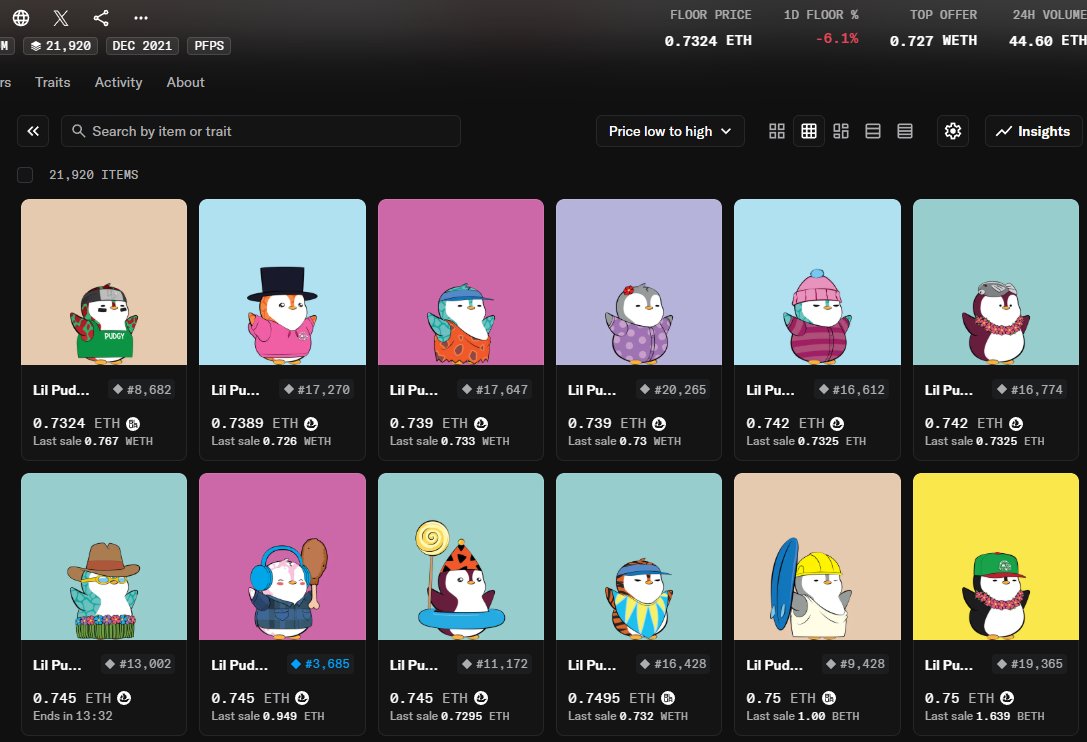Click 'Last sale 0.949 ETH' text
1087x742 pixels.
point(268,716)
